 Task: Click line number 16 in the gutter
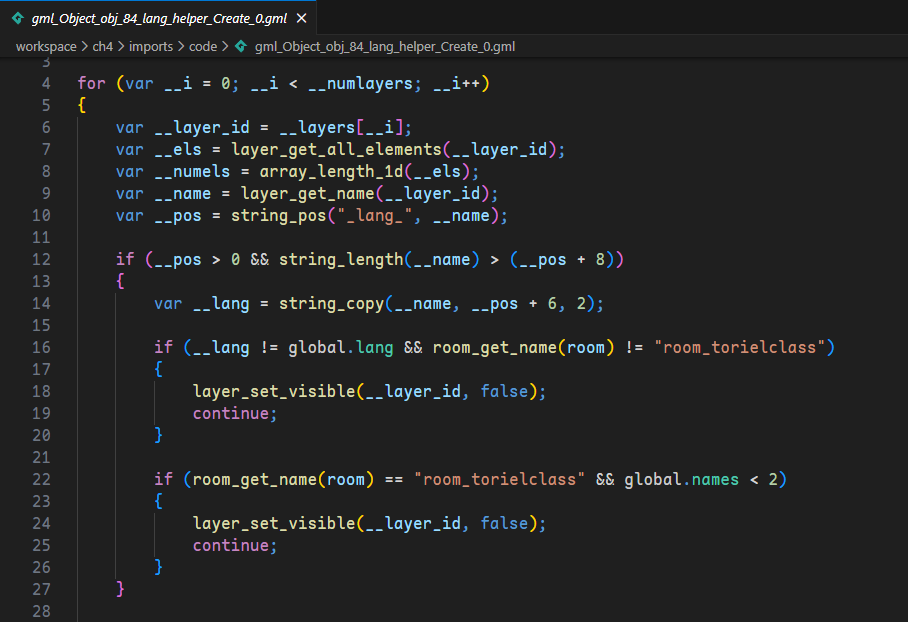point(41,347)
